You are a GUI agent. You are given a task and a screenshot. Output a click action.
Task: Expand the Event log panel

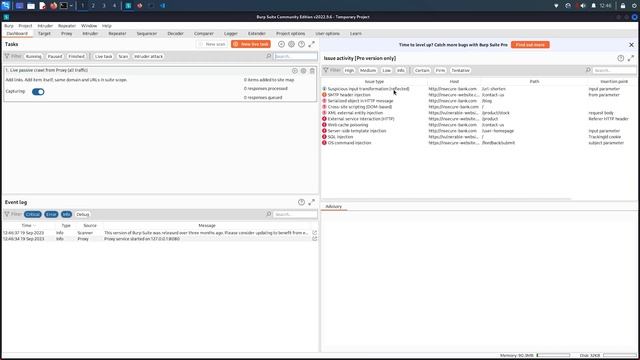click(x=311, y=202)
